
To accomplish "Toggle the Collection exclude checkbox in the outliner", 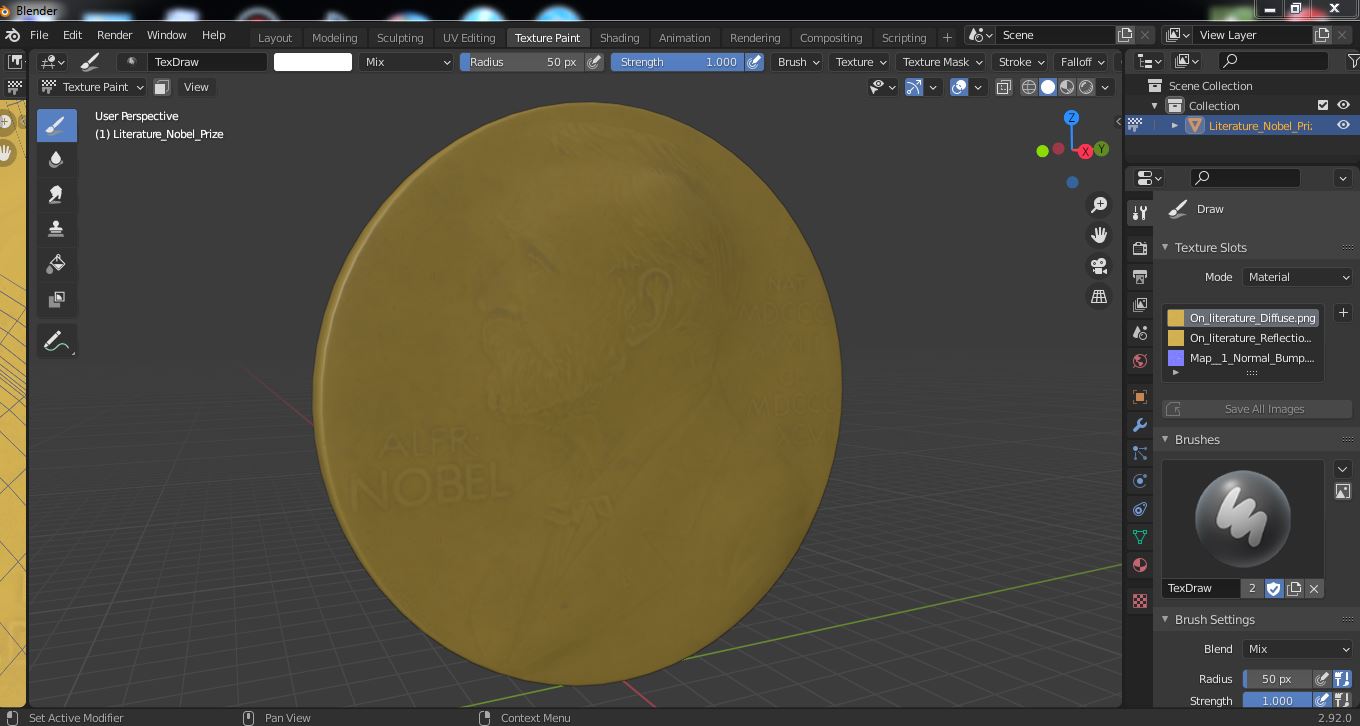I will (1323, 105).
